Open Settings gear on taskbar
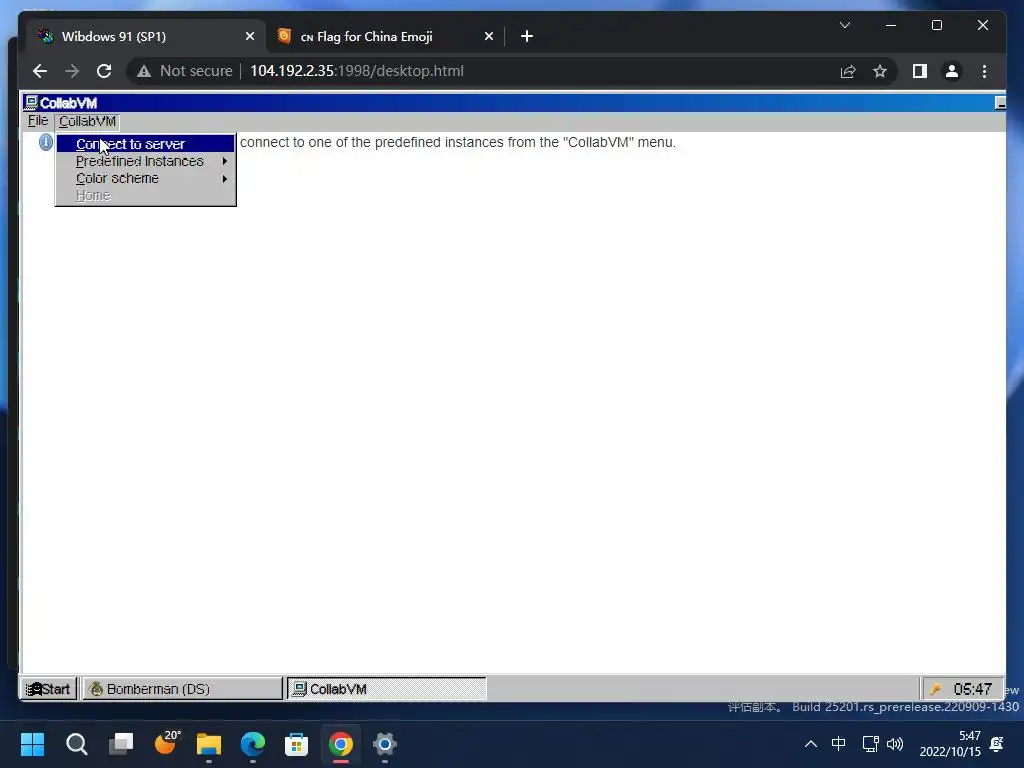This screenshot has width=1024, height=768. point(385,744)
